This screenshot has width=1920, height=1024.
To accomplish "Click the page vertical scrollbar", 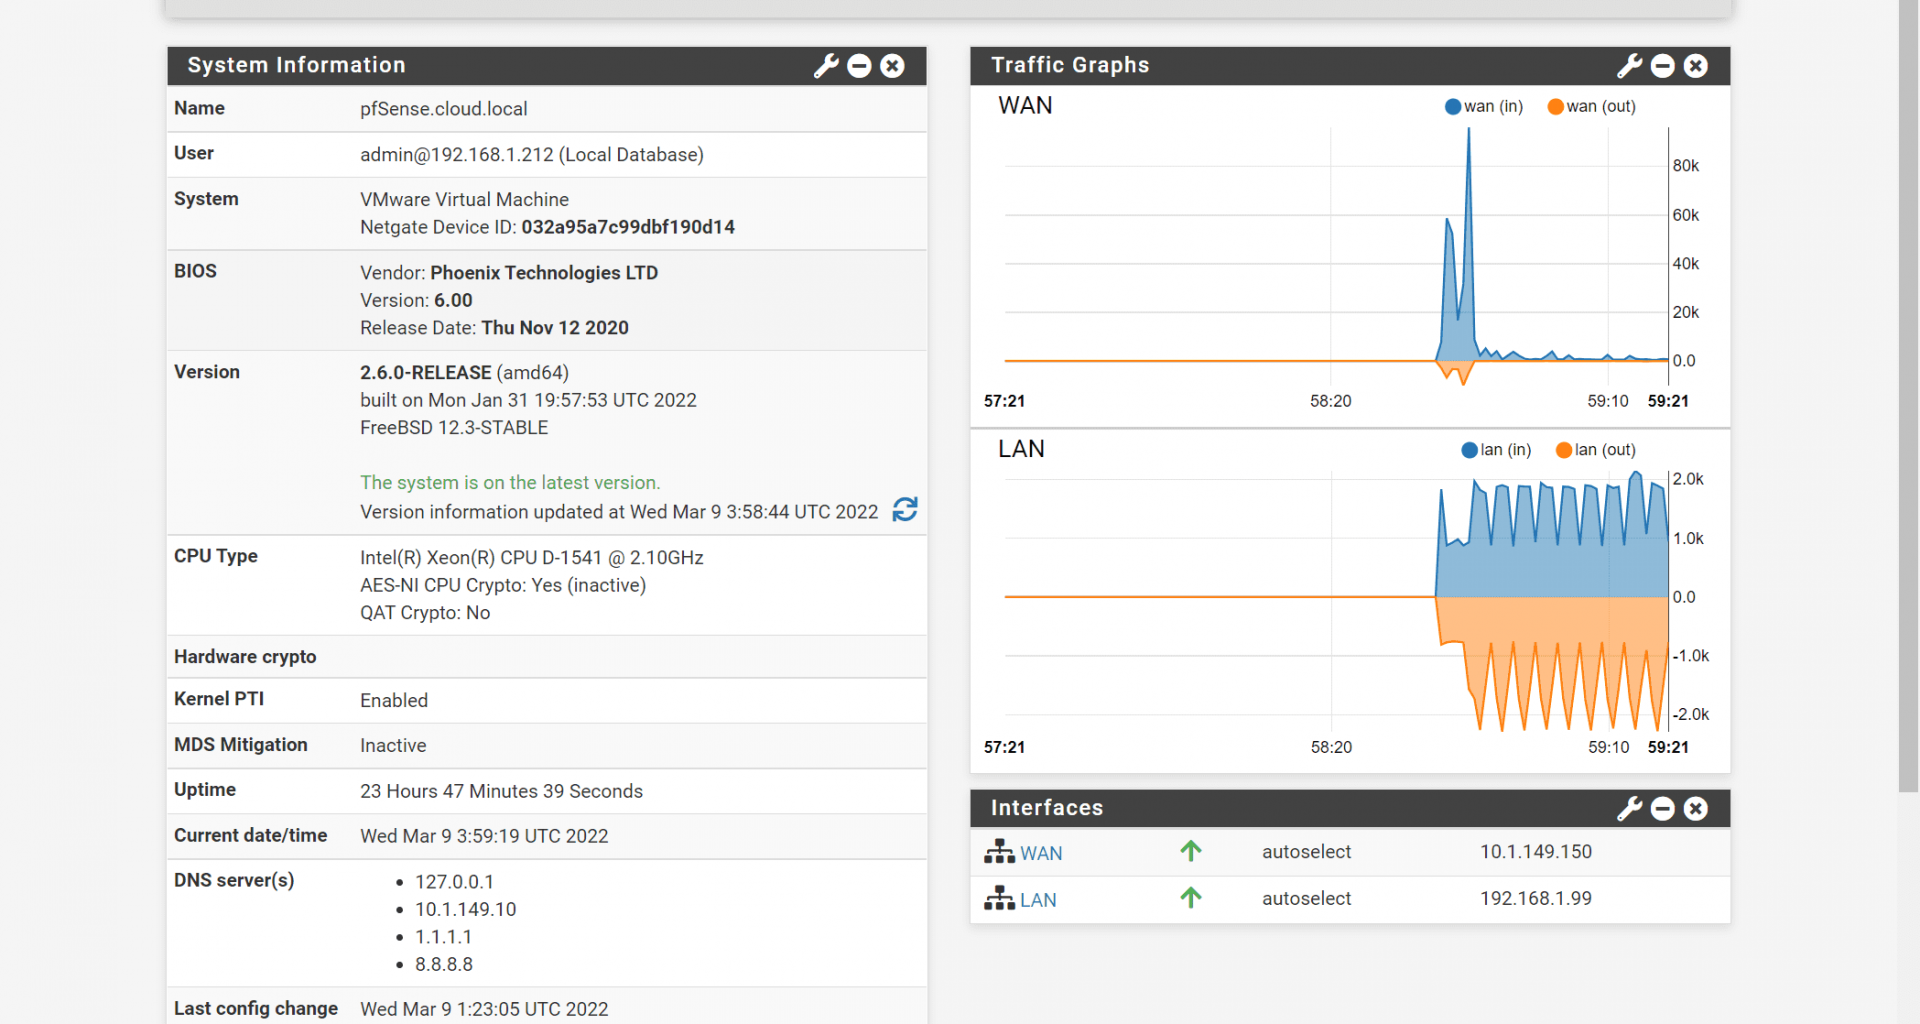I will pyautogui.click(x=1908, y=400).
